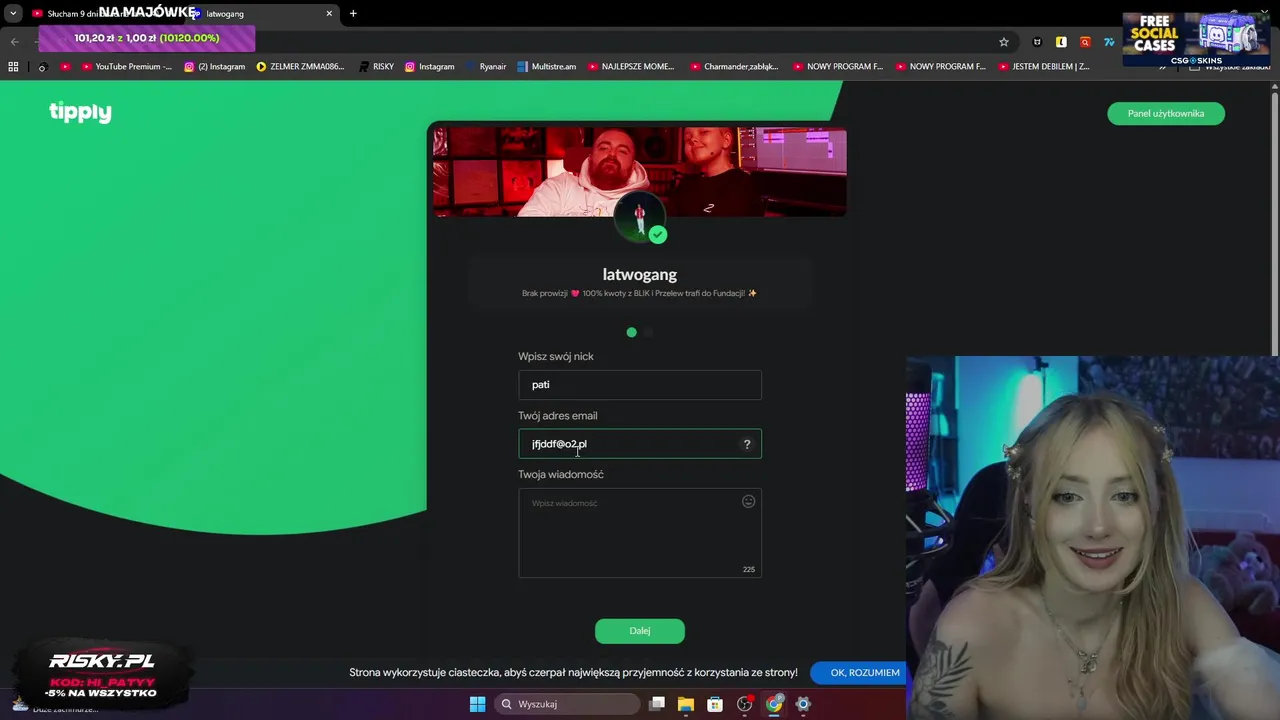This screenshot has width=1280, height=720.
Task: Open the JESTEM DEBILEM bookmark
Action: click(1043, 67)
